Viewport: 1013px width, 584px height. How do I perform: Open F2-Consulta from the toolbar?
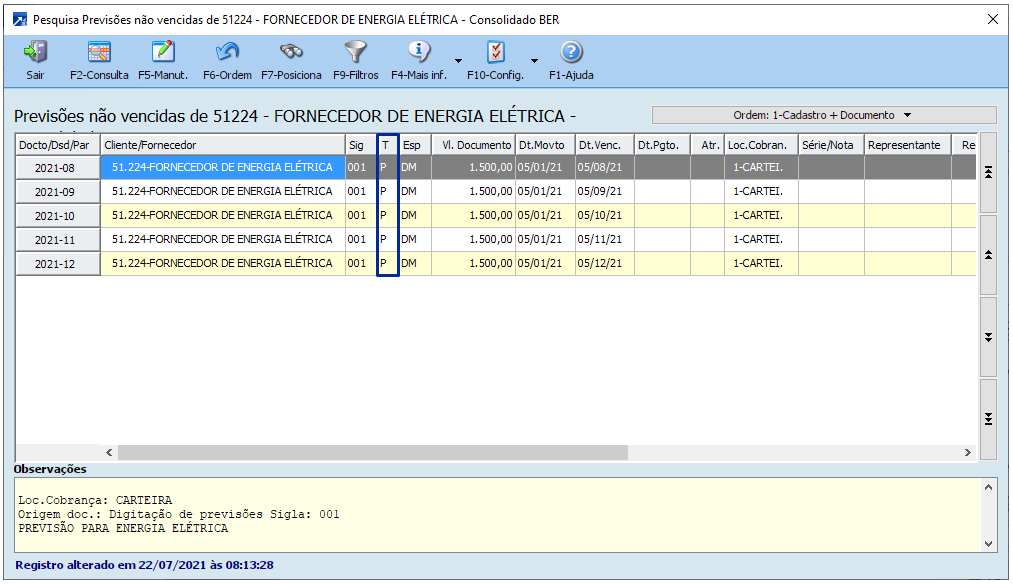tap(99, 53)
